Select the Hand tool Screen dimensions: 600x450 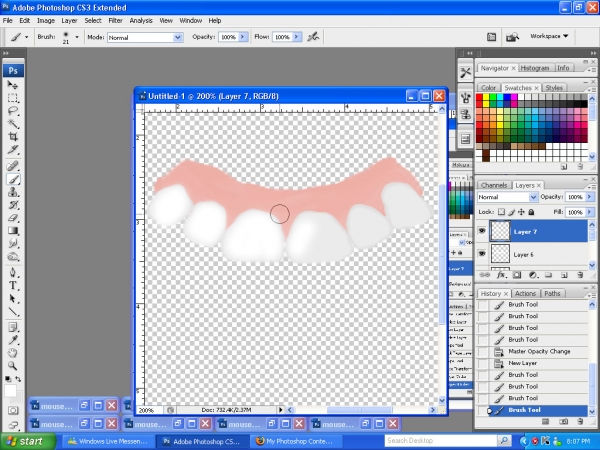point(13,353)
